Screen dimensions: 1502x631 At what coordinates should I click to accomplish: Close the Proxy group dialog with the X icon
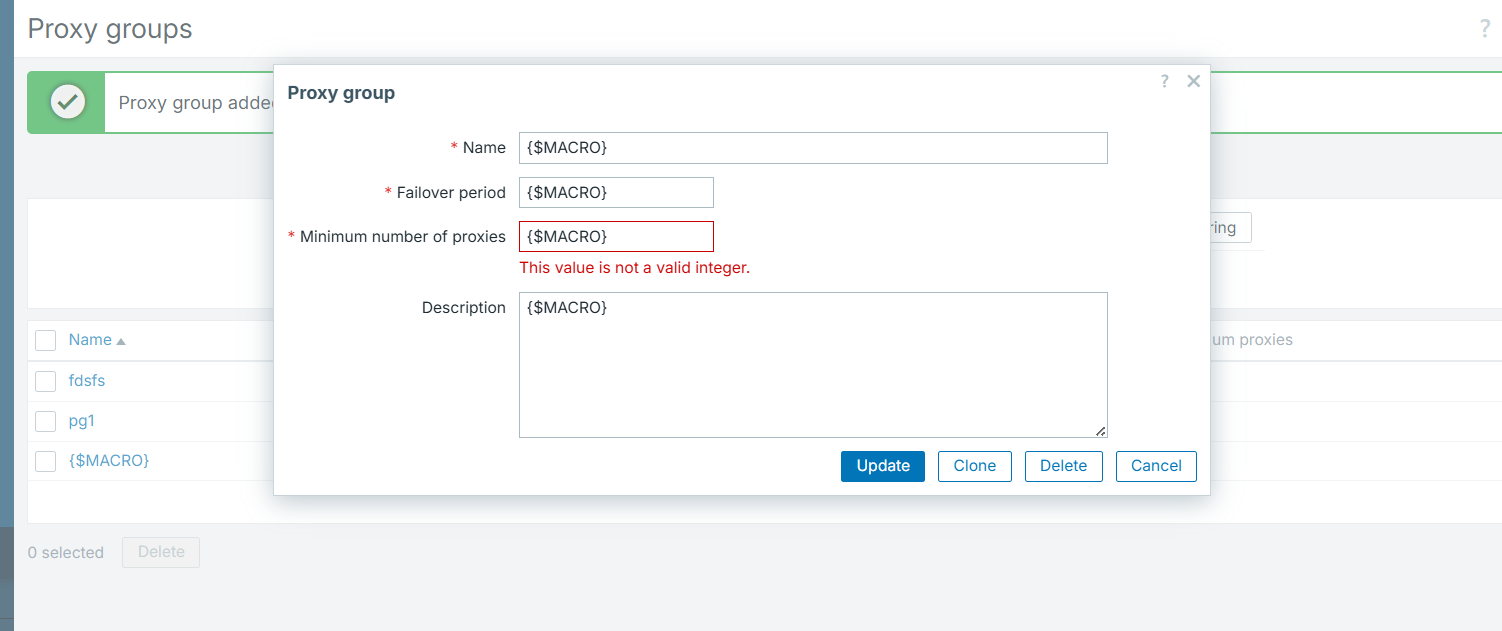click(1193, 82)
